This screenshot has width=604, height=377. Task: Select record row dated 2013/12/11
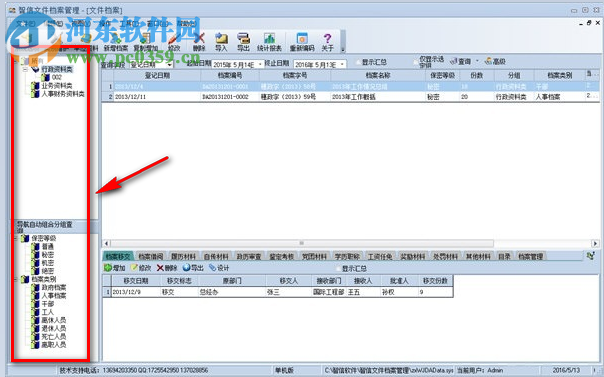coord(351,97)
